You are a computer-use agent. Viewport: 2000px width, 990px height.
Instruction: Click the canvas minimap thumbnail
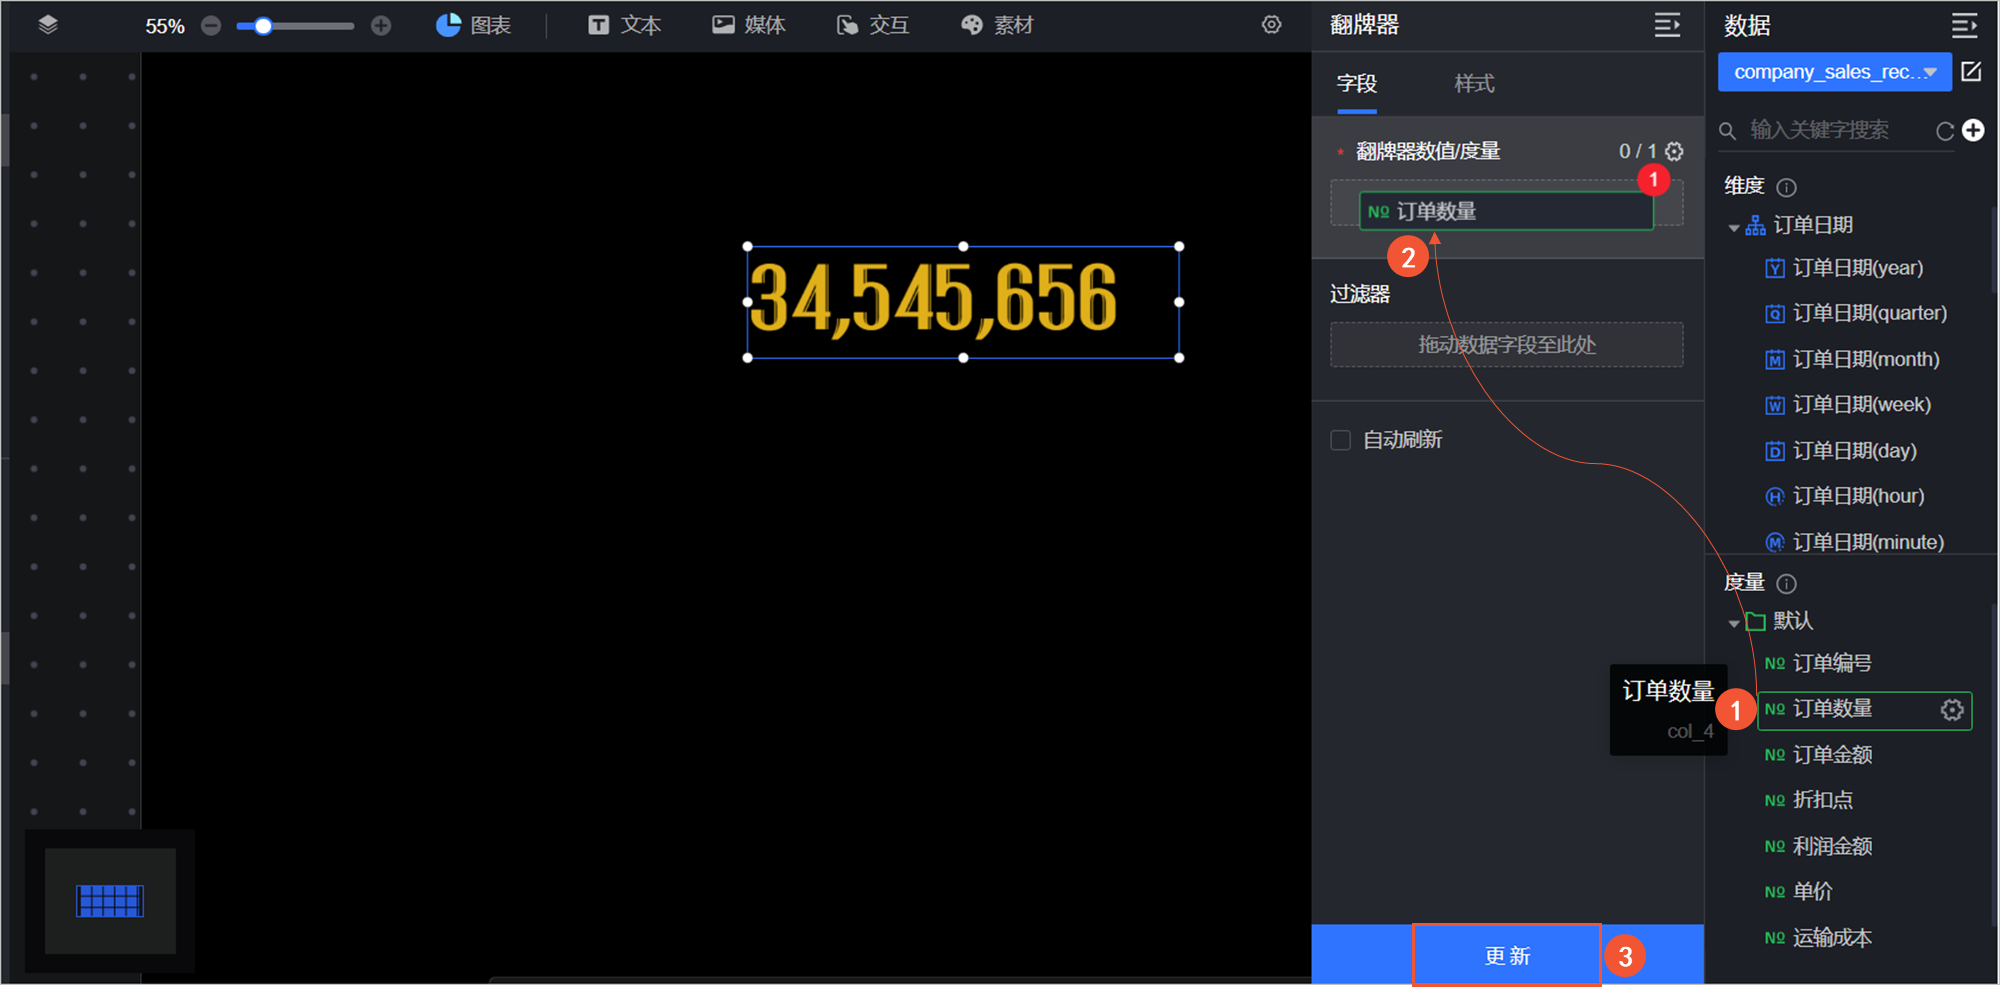coord(110,901)
